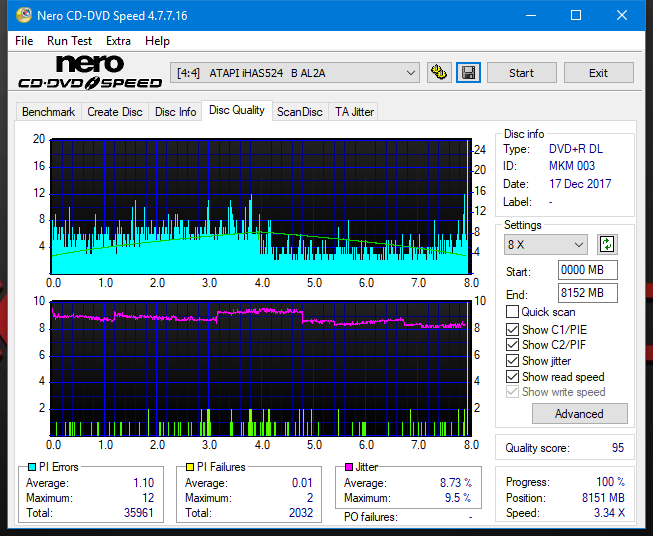Switch to the Benchmark tab
The width and height of the screenshot is (653, 536).
click(49, 112)
